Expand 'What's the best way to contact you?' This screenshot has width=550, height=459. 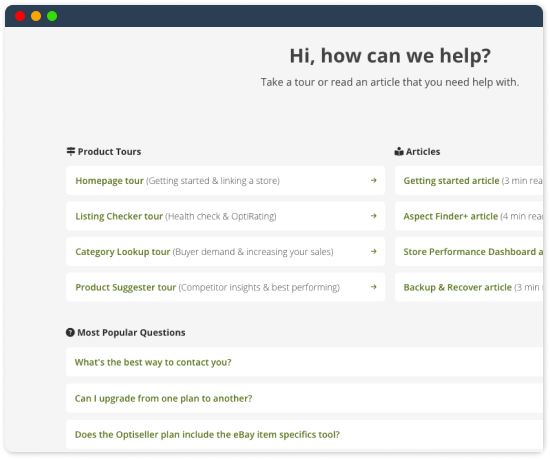pos(304,362)
